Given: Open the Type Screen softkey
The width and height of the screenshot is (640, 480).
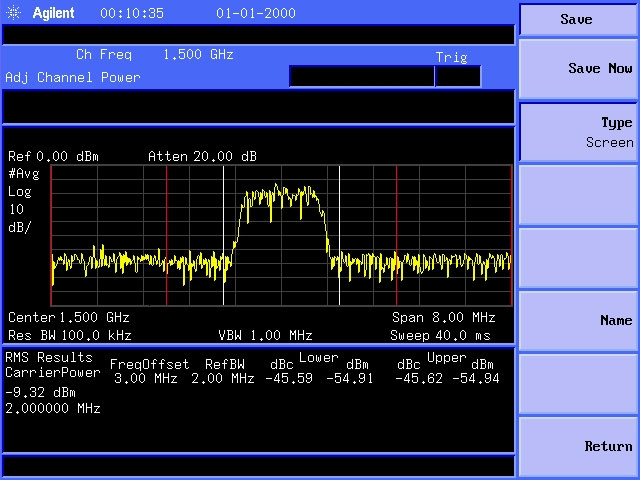Looking at the screenshot, I should coord(578,132).
